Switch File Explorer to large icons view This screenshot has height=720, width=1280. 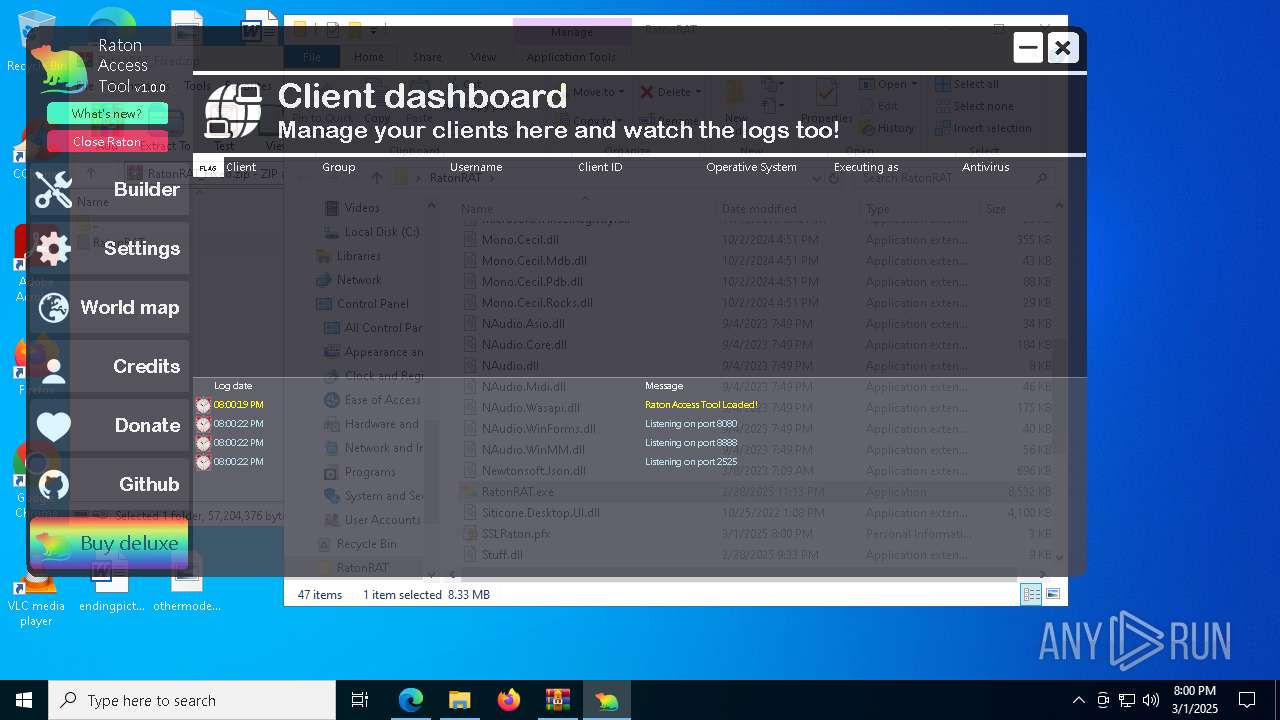click(x=1053, y=595)
